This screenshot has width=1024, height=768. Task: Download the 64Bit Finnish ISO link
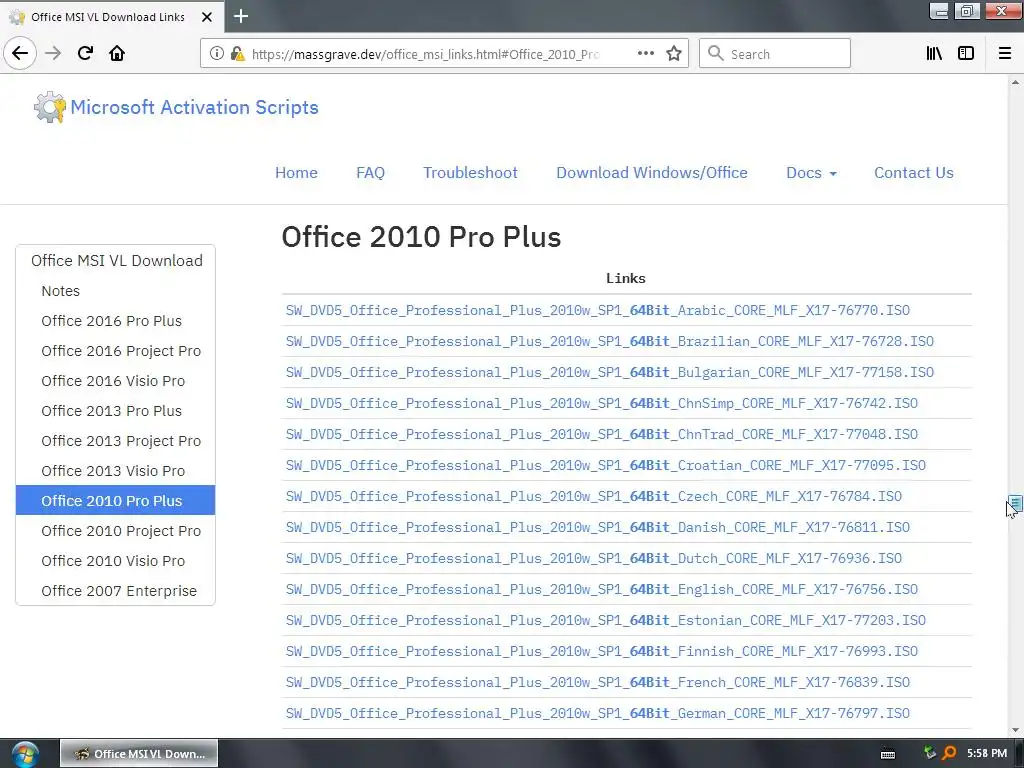tap(601, 652)
